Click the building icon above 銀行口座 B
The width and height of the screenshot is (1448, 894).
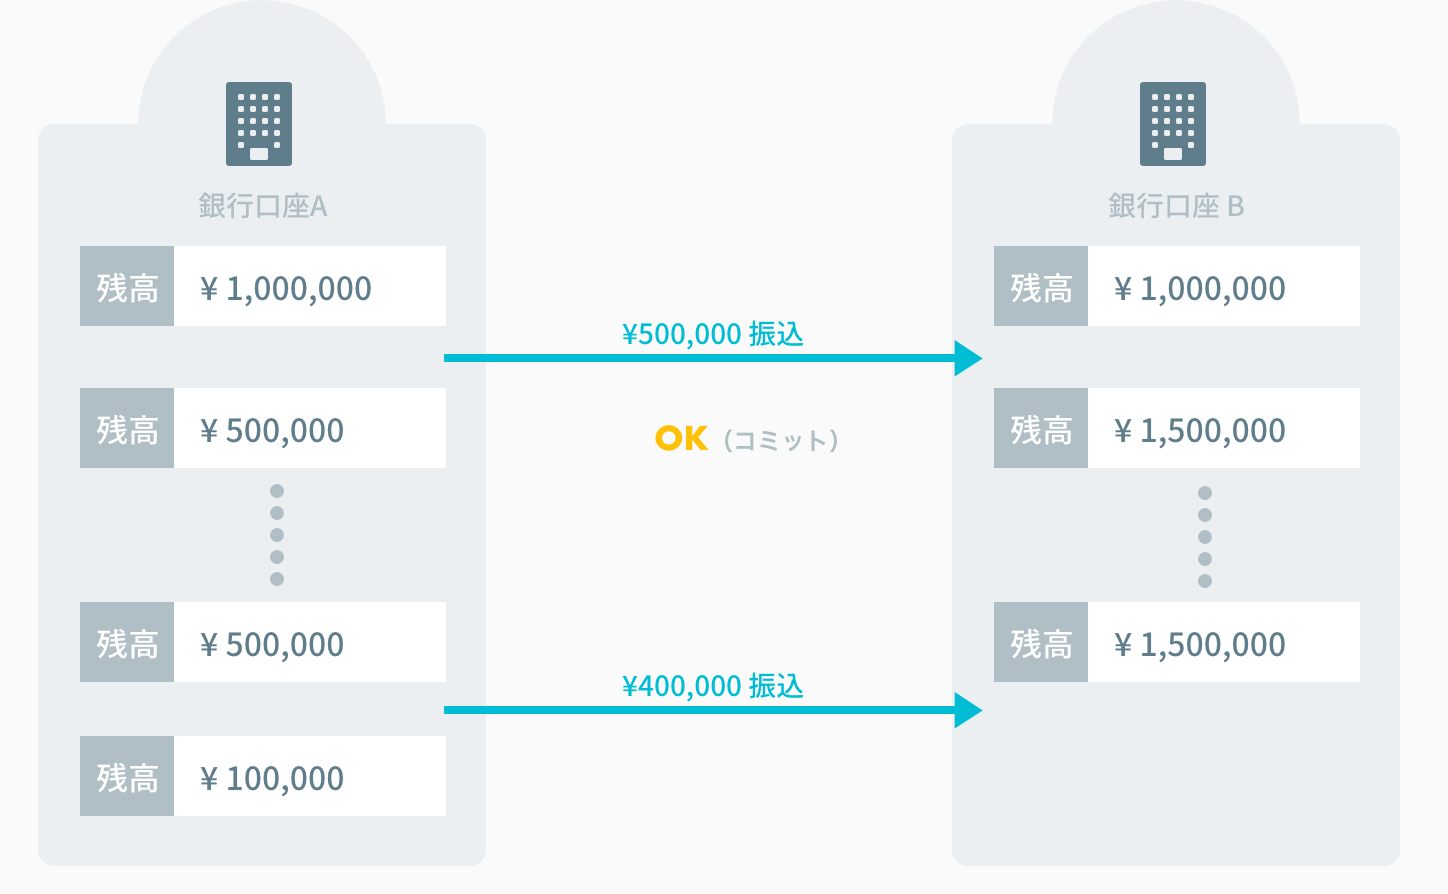click(1173, 124)
